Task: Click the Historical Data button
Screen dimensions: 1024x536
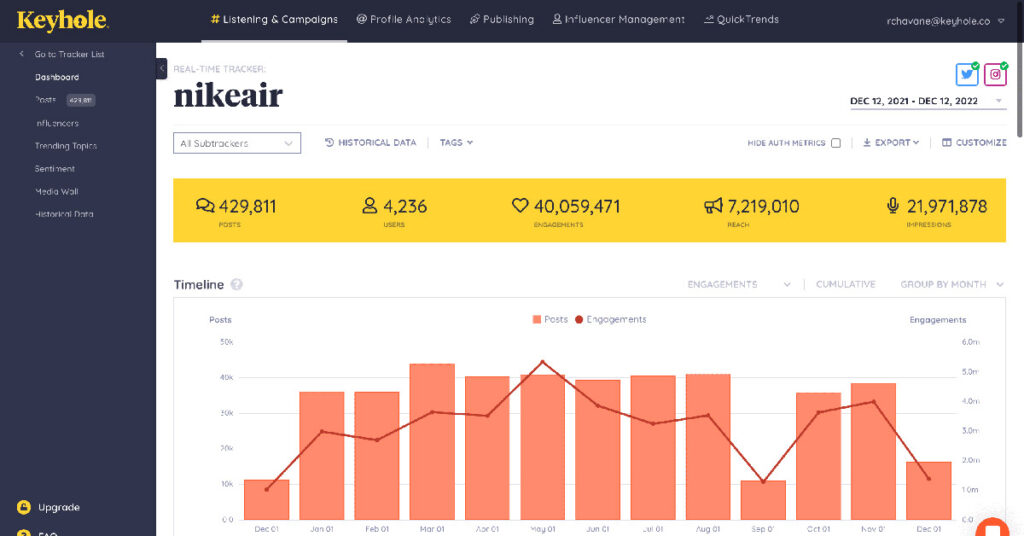Action: coord(370,143)
